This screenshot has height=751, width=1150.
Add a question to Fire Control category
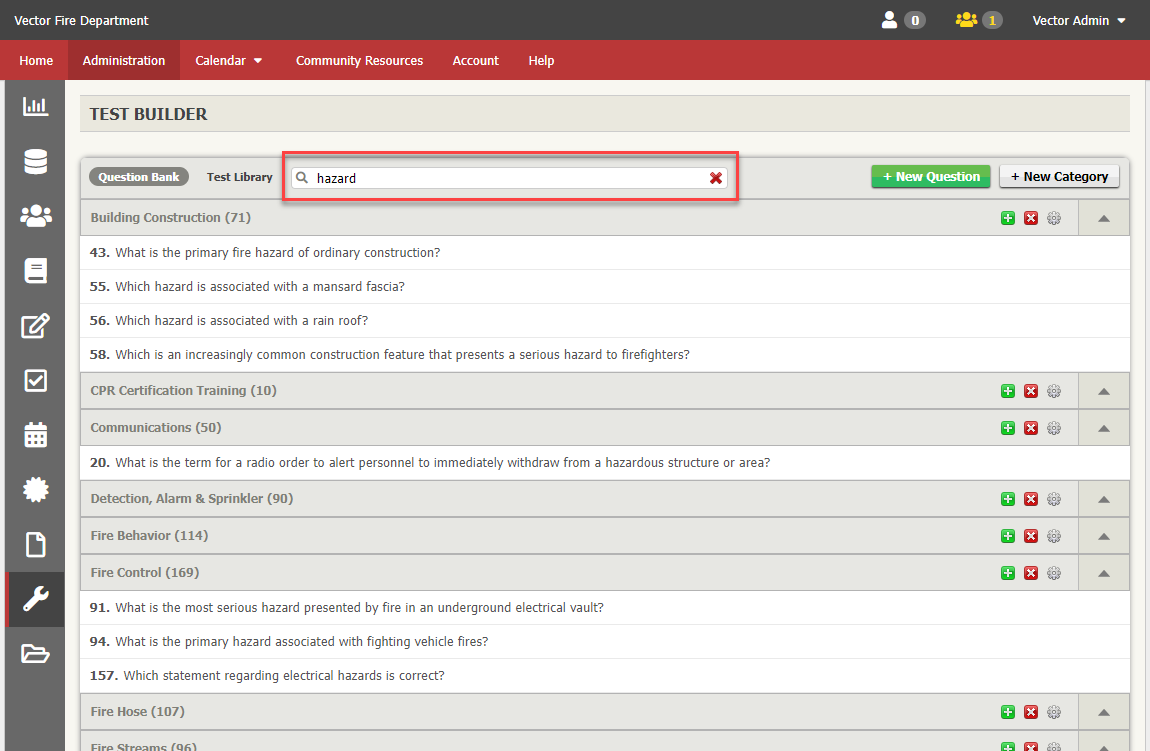(x=1007, y=572)
